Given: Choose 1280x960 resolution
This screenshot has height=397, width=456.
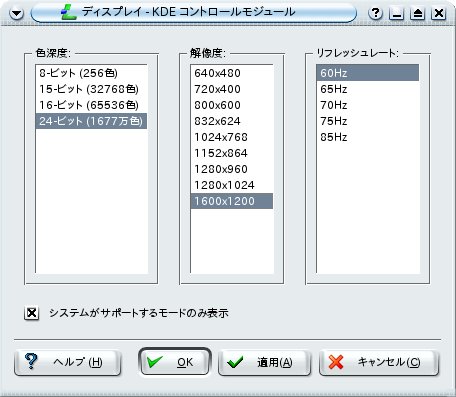Looking at the screenshot, I should click(x=232, y=169).
